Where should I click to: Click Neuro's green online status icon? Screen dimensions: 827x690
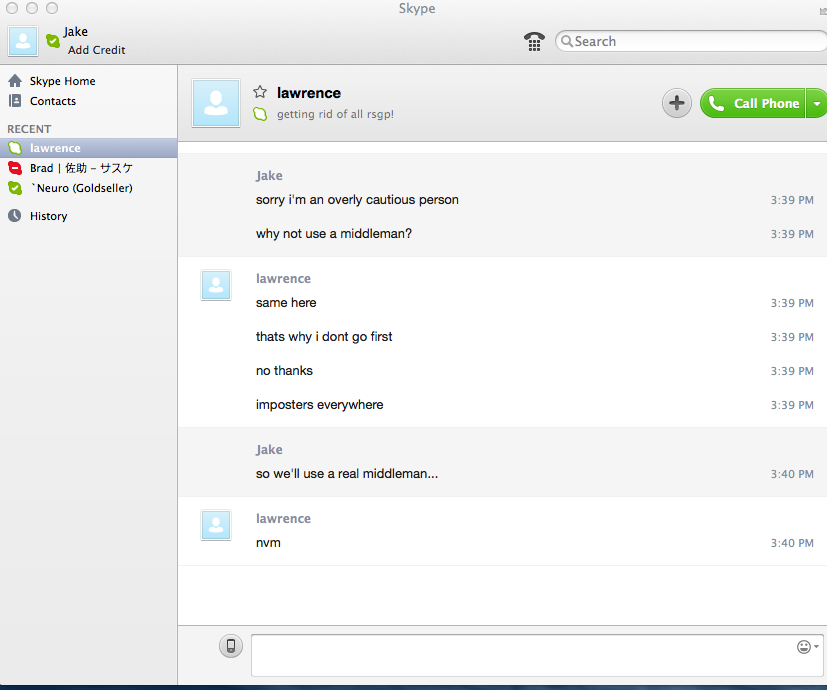(x=15, y=188)
